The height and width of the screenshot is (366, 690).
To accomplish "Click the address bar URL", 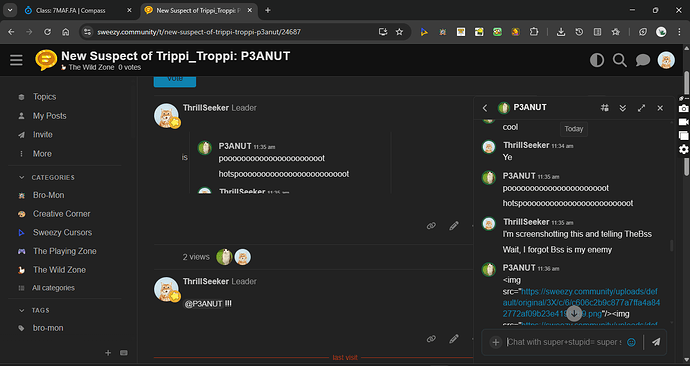I will pos(199,32).
